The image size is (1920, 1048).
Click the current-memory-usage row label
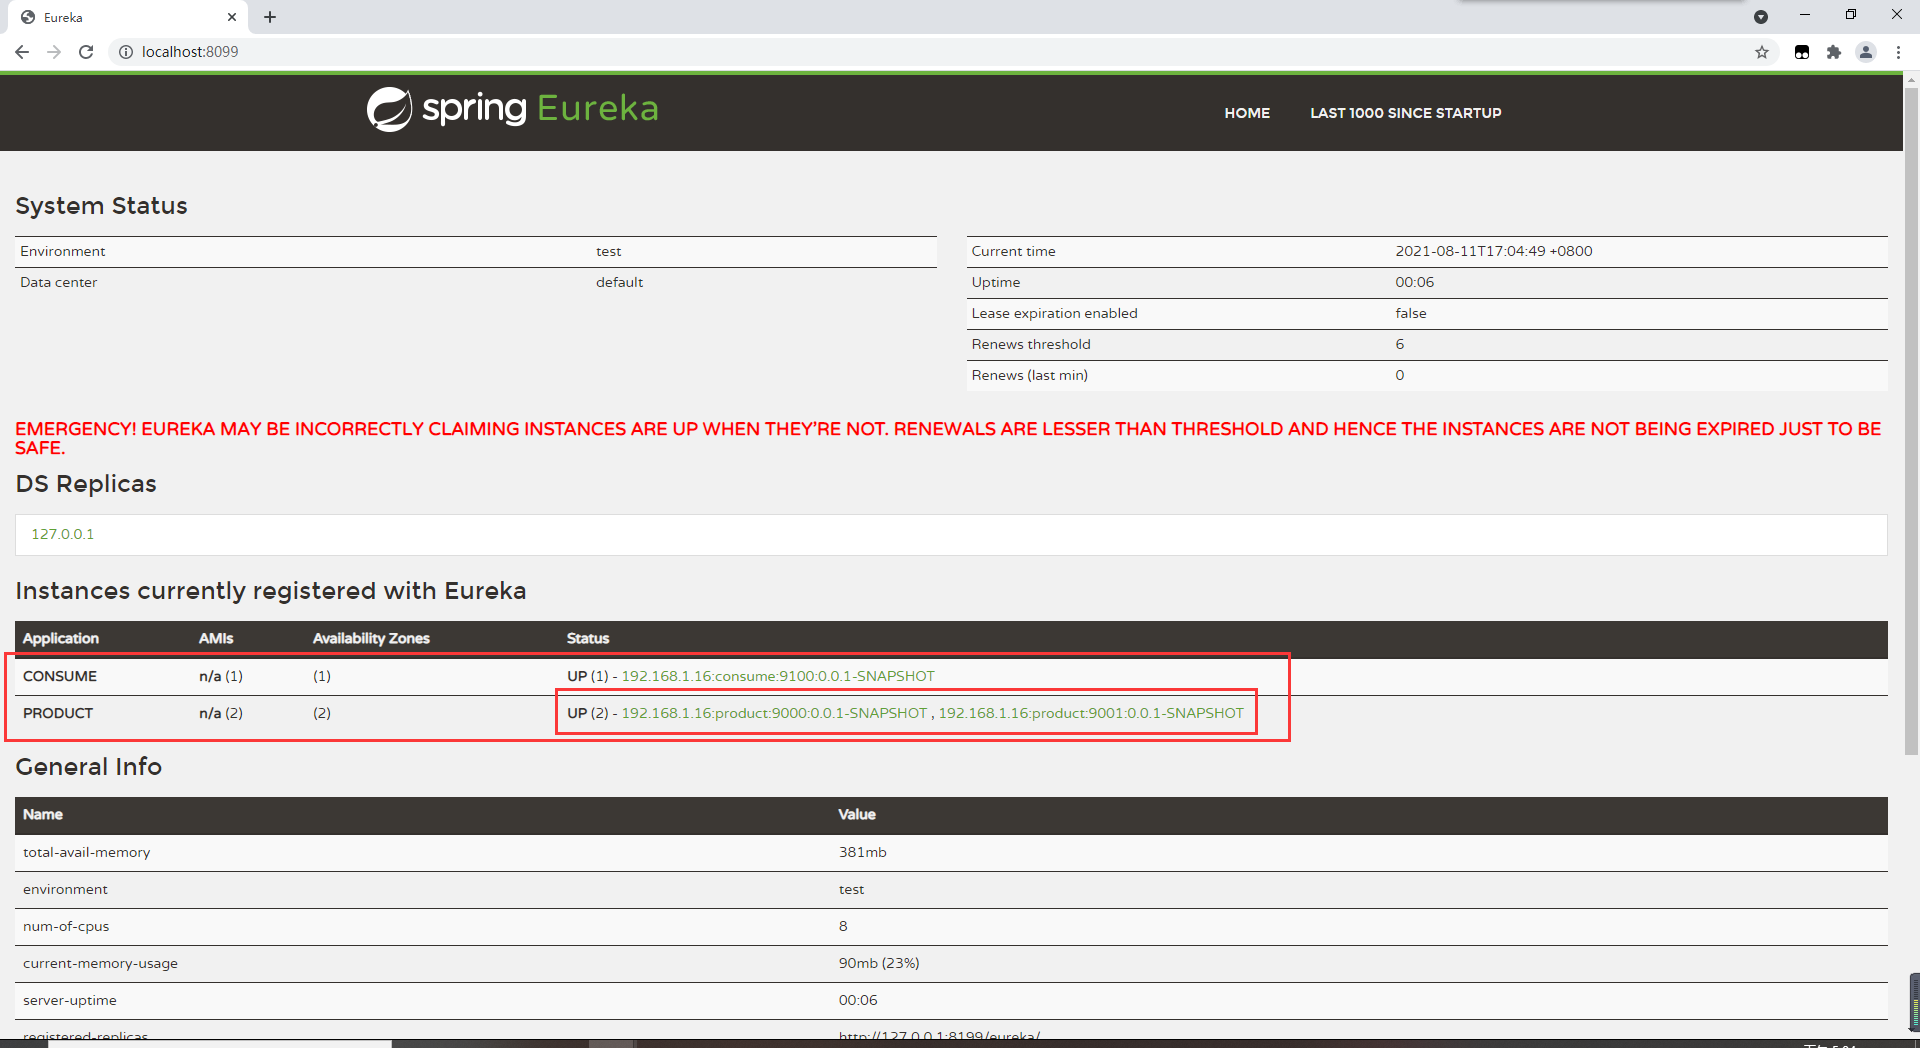[100, 963]
